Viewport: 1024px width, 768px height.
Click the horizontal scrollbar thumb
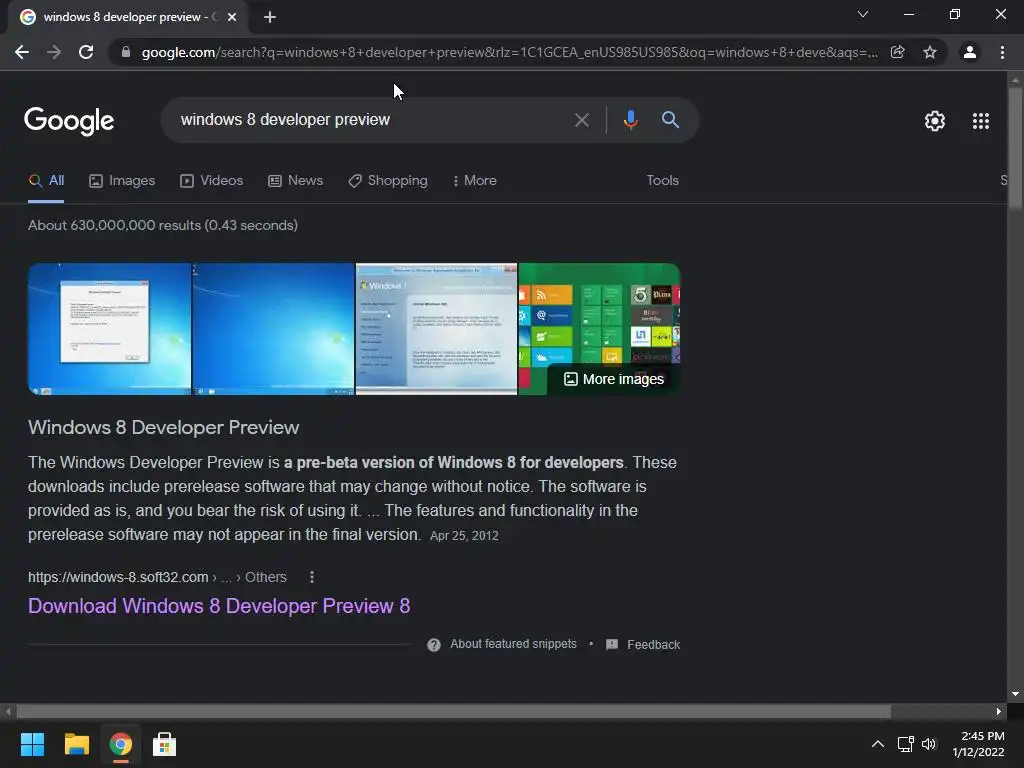tap(453, 711)
